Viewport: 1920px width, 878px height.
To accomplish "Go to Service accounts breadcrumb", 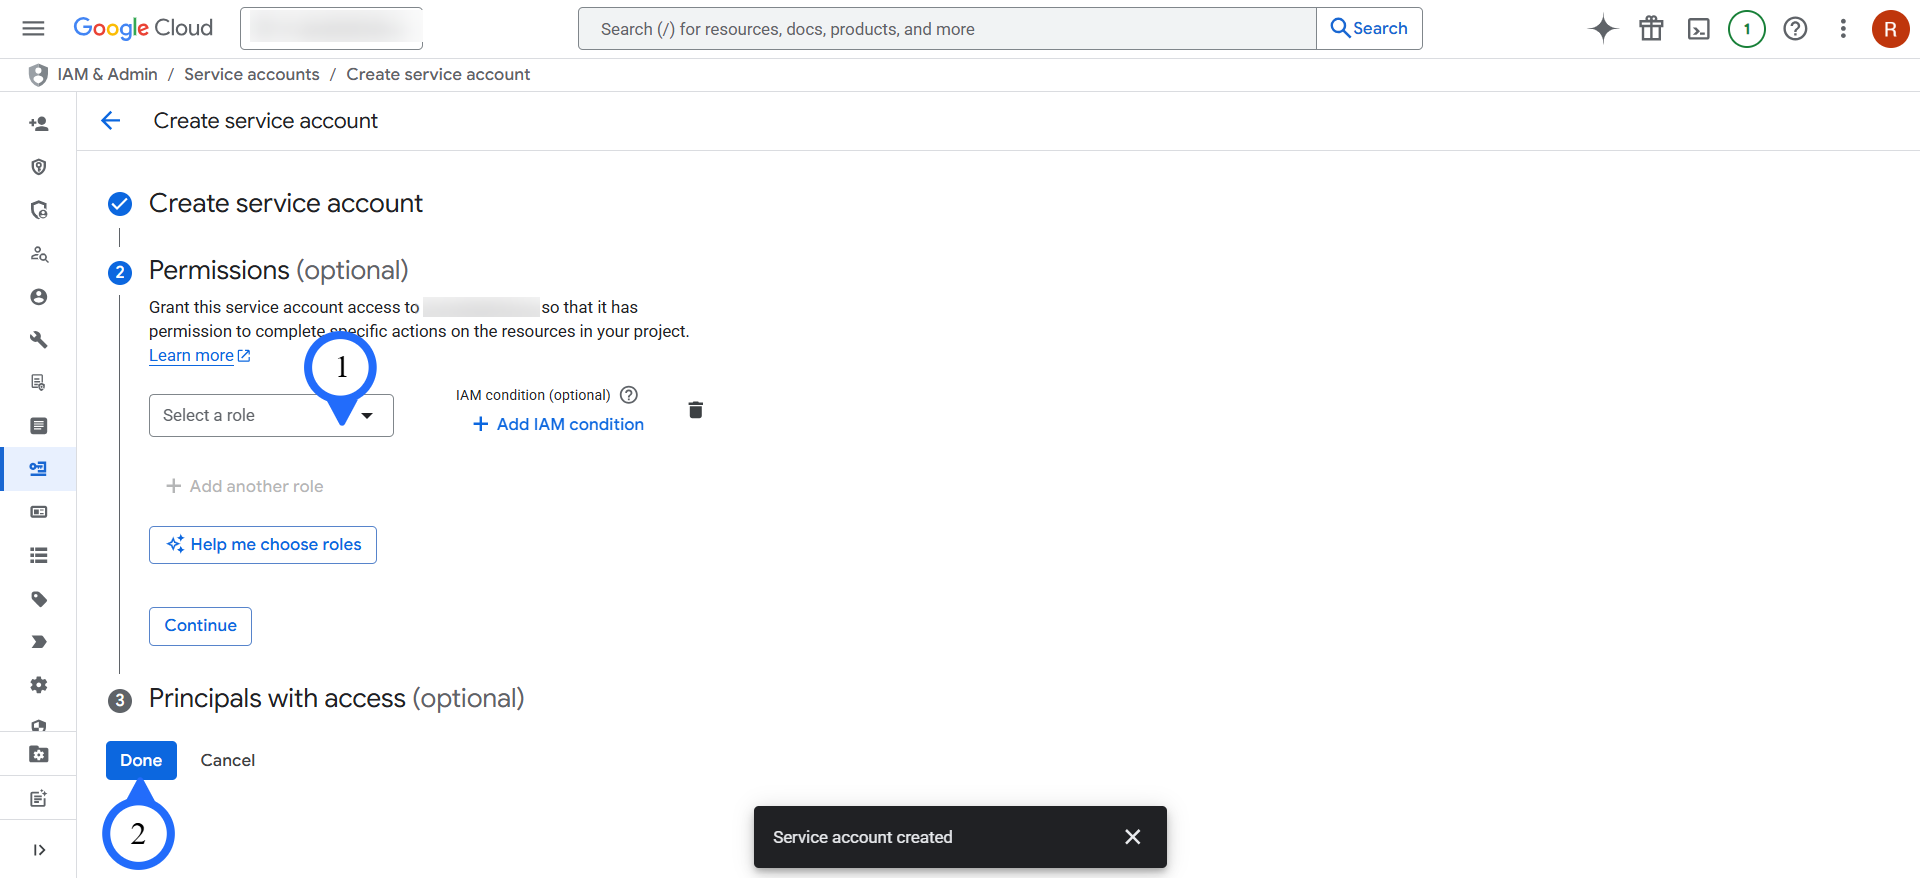I will point(252,75).
